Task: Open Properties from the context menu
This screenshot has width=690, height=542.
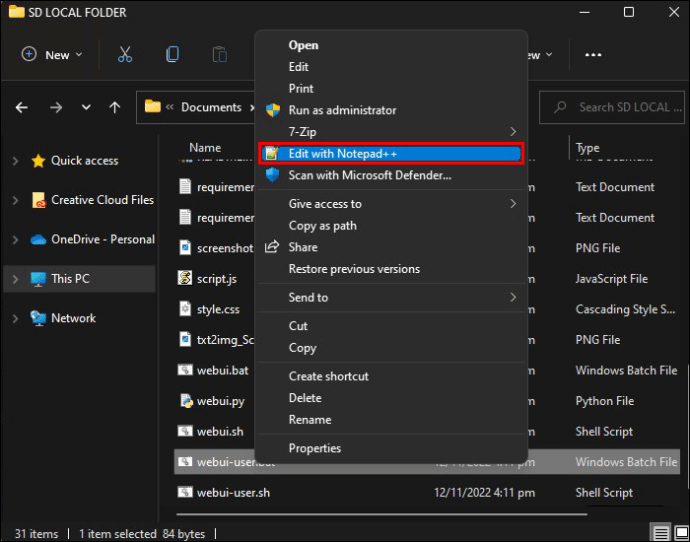Action: pos(314,448)
